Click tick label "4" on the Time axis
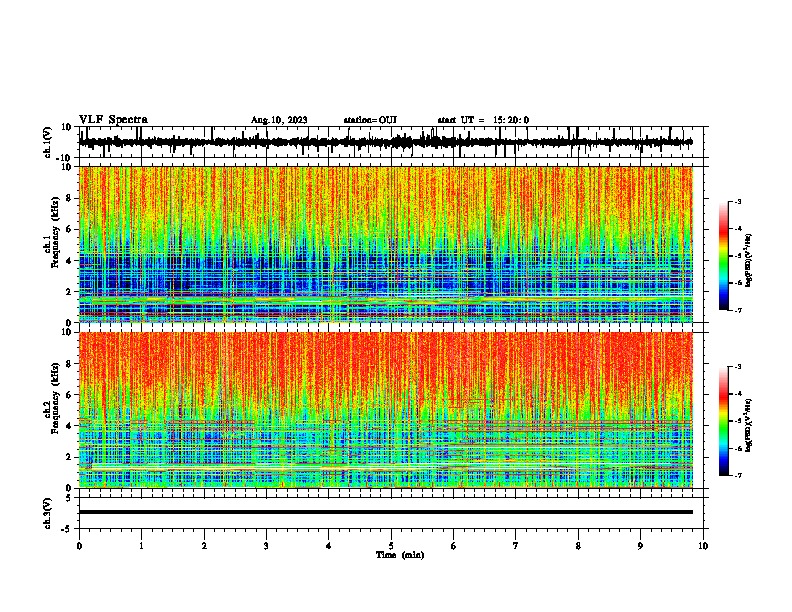This screenshot has height=612, width=792. (x=329, y=546)
